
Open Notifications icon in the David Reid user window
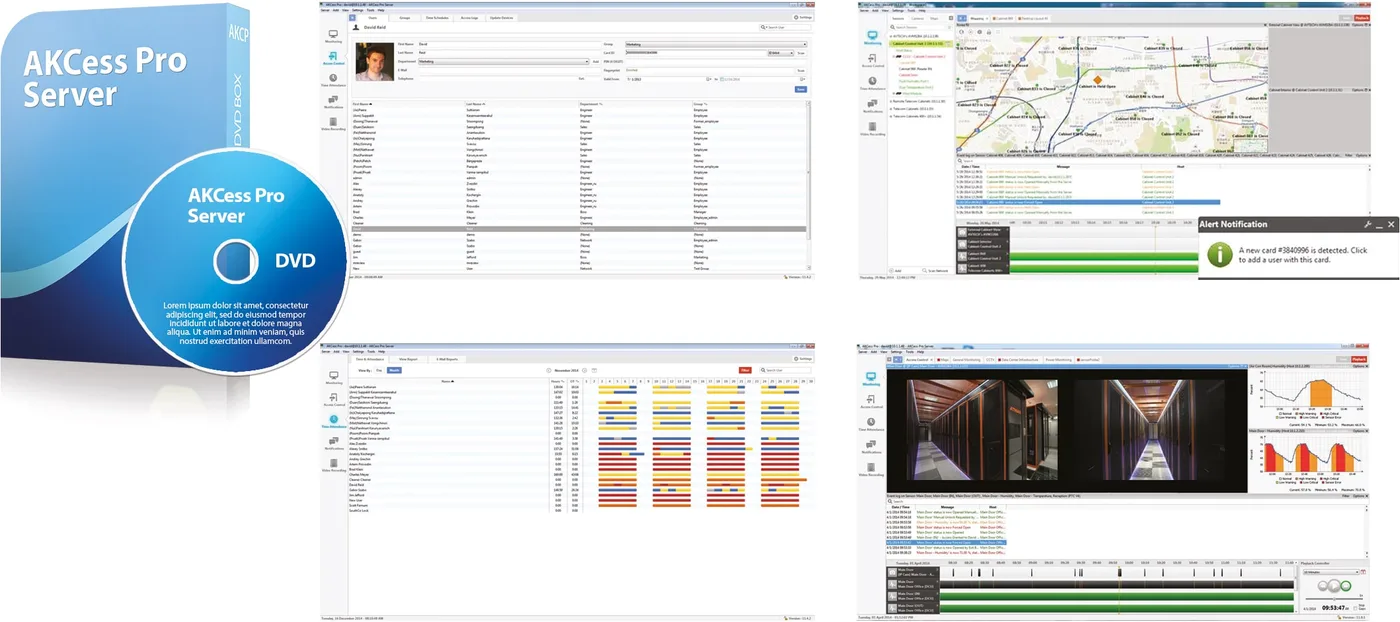333,100
